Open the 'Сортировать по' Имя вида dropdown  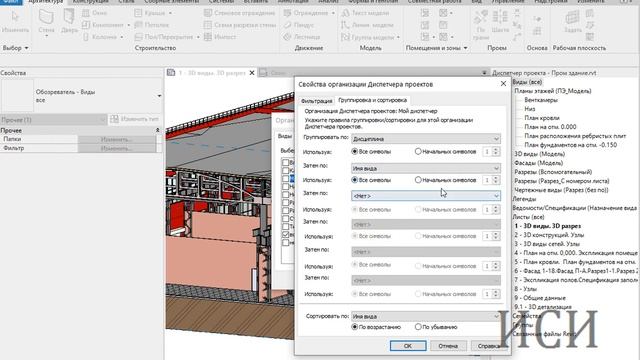426,316
